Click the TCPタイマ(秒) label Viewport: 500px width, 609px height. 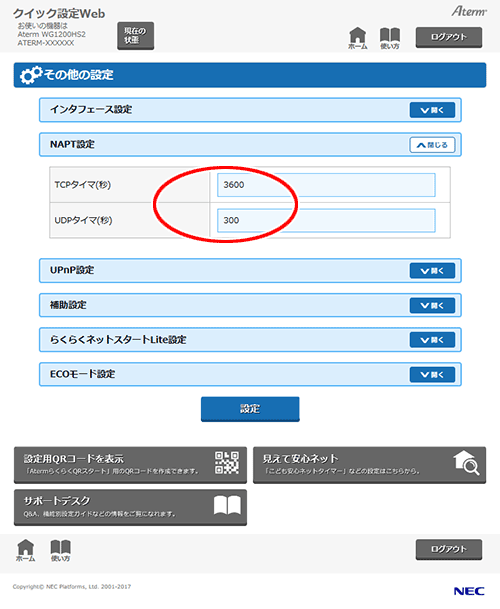(83, 185)
